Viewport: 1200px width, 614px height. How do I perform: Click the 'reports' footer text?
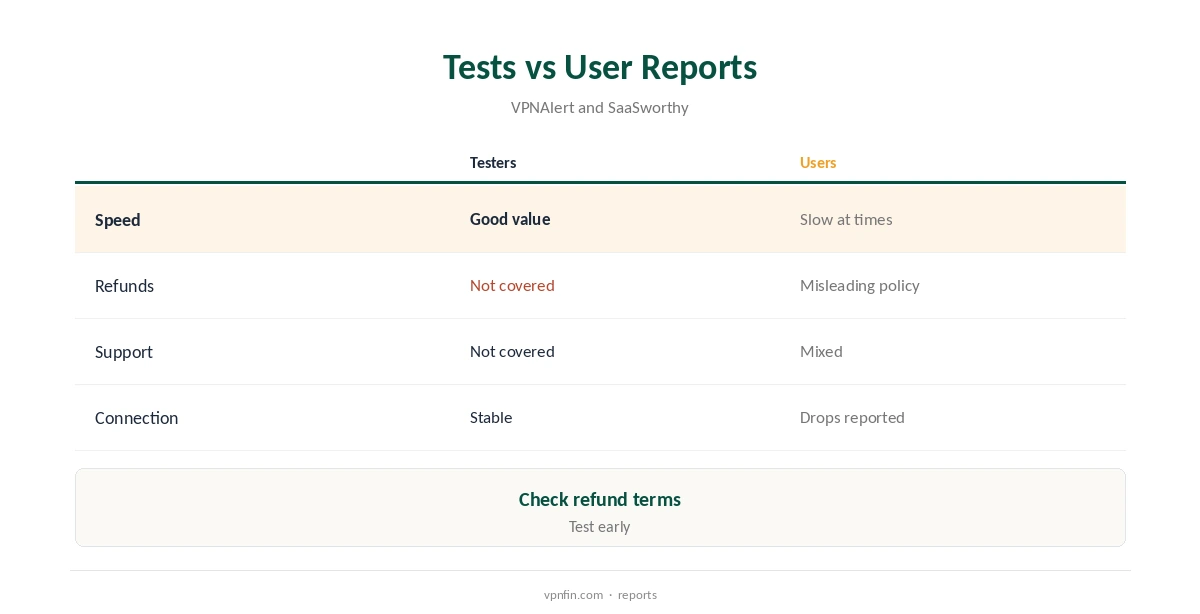637,595
